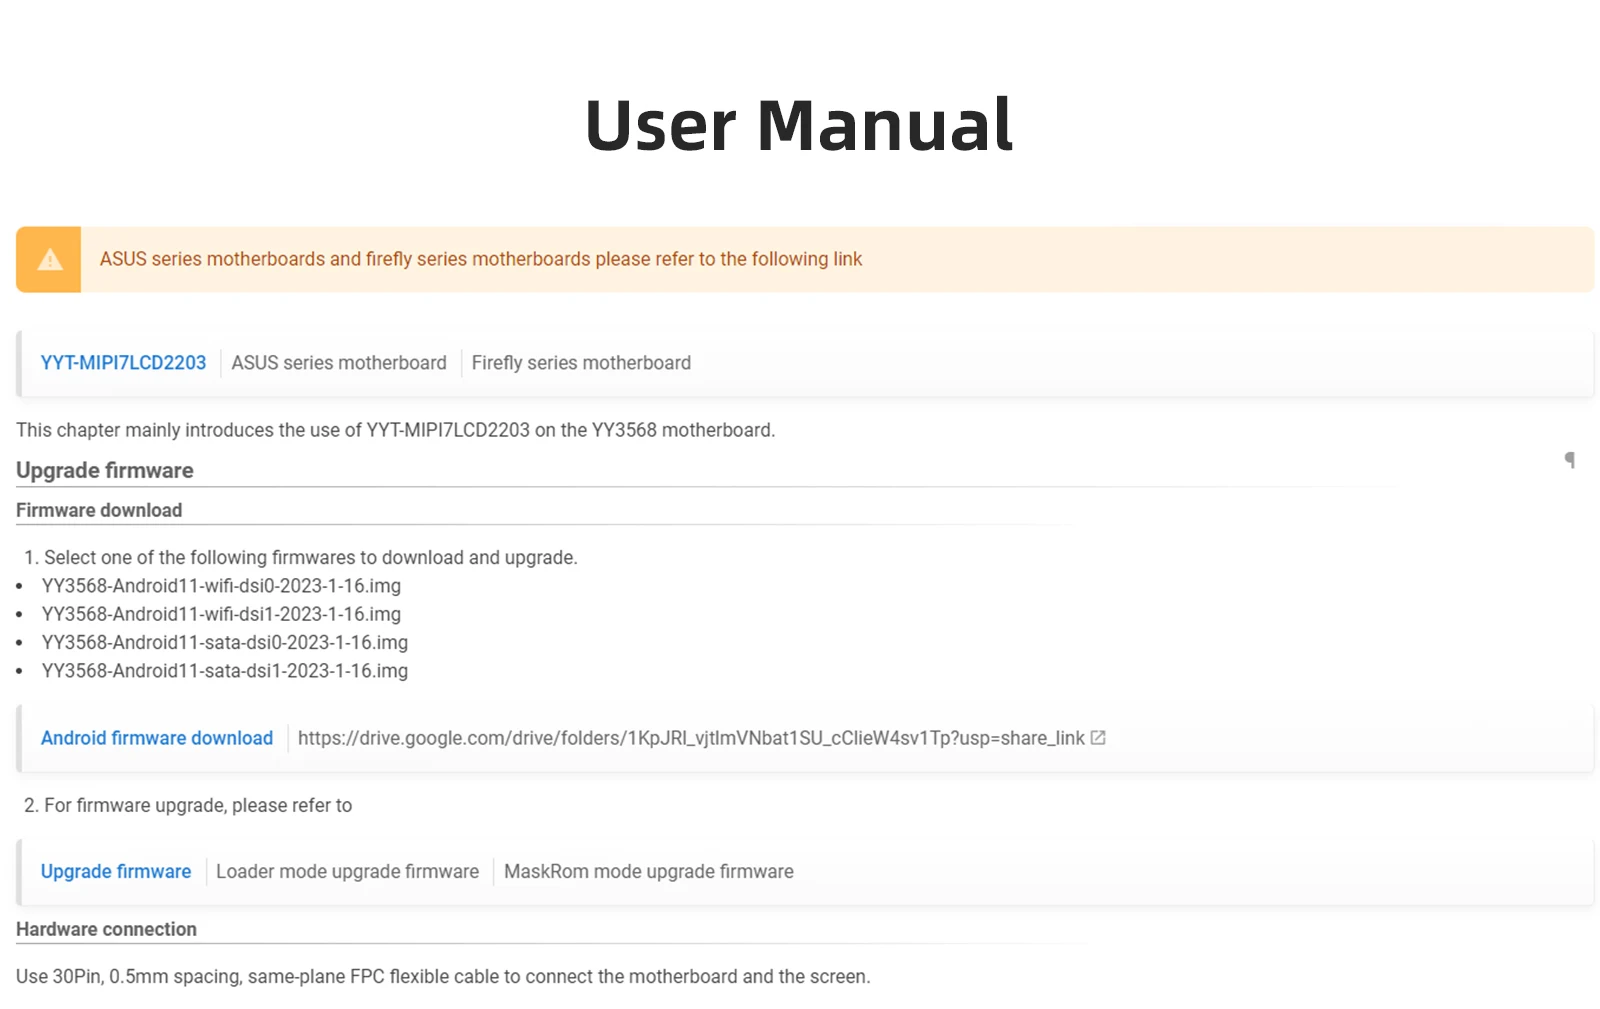1600x1009 pixels.
Task: Switch to ASUS series motherboard tab
Action: tap(339, 363)
